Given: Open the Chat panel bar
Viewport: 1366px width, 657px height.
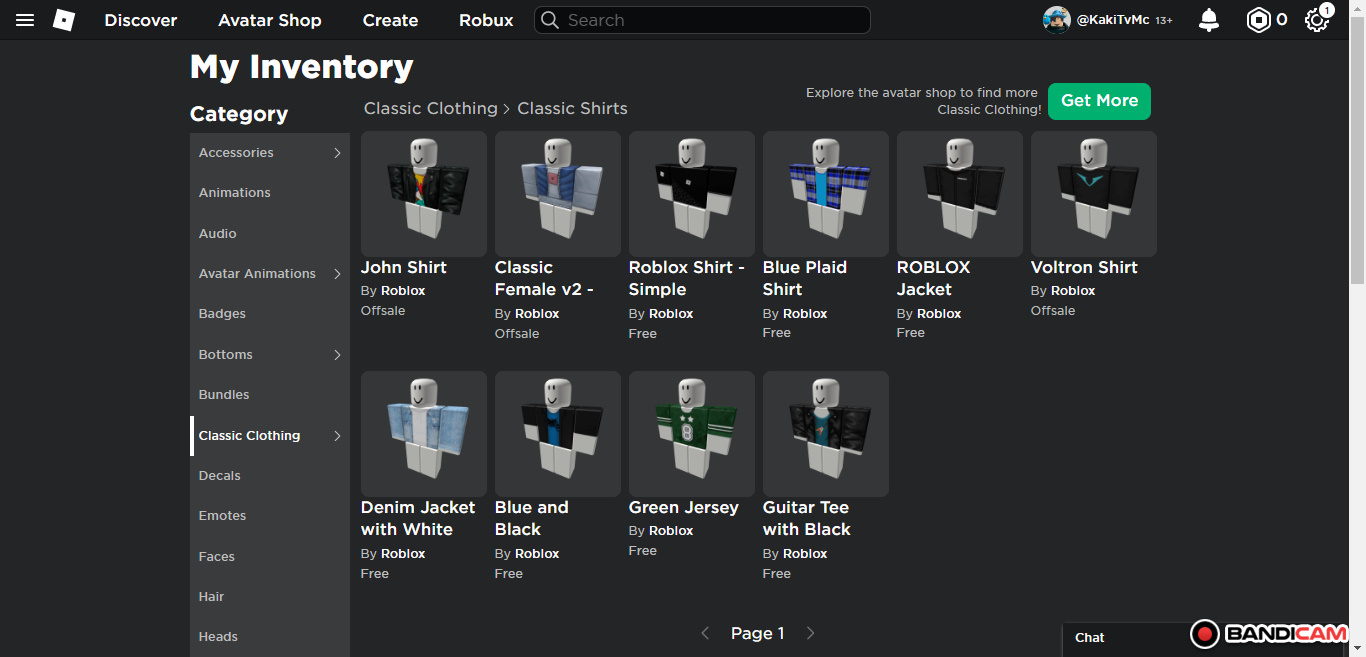Looking at the screenshot, I should click(x=1120, y=637).
